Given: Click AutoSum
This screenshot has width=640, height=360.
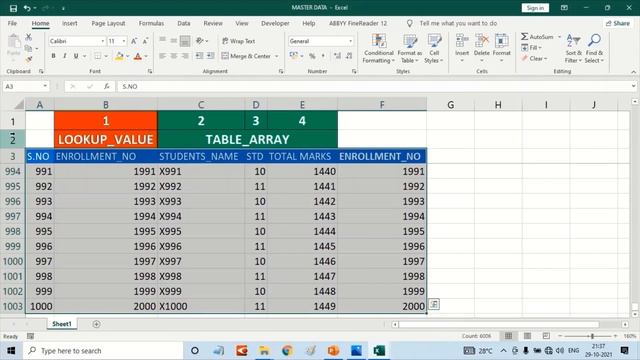Looking at the screenshot, I should tap(537, 37).
